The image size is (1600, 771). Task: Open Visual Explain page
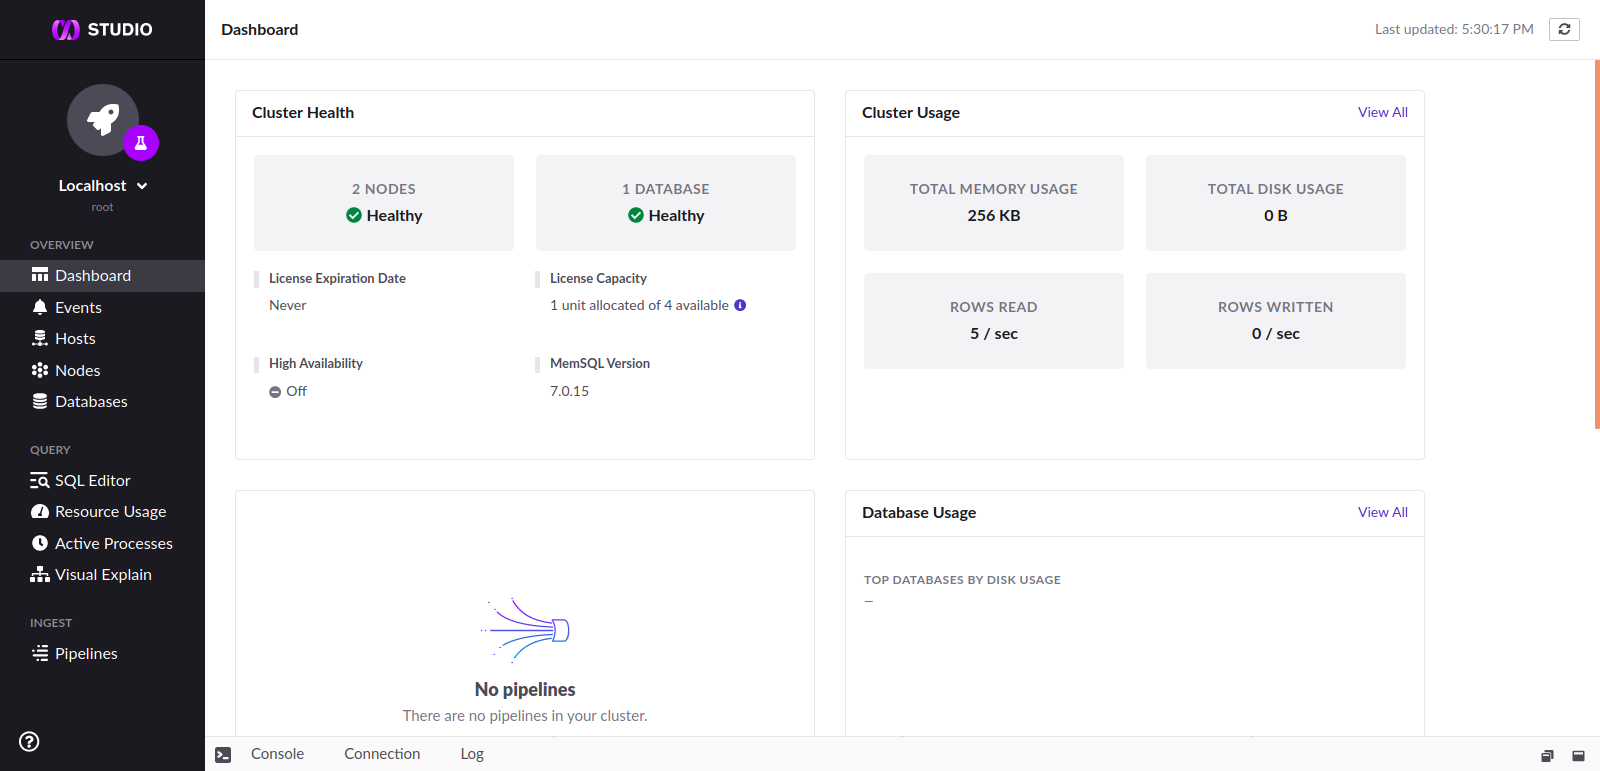pyautogui.click(x=102, y=574)
